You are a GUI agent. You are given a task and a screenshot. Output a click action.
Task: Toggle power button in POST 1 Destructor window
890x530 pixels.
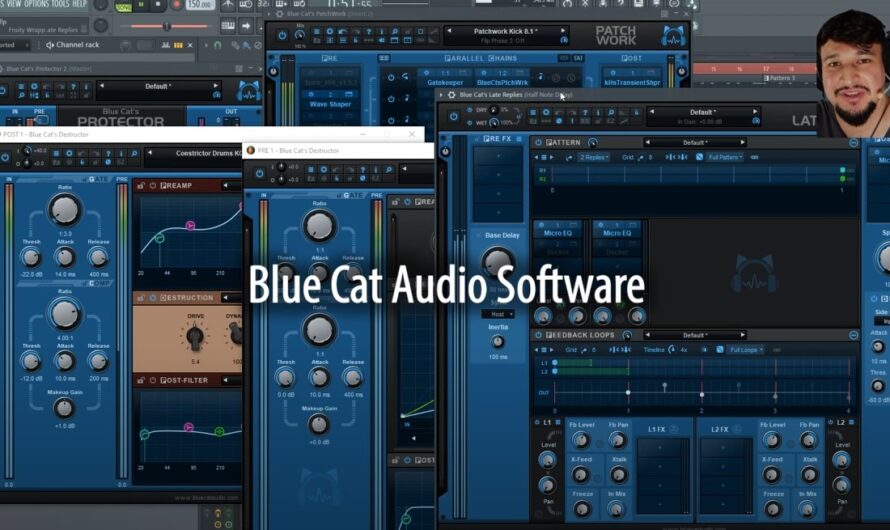[4, 158]
